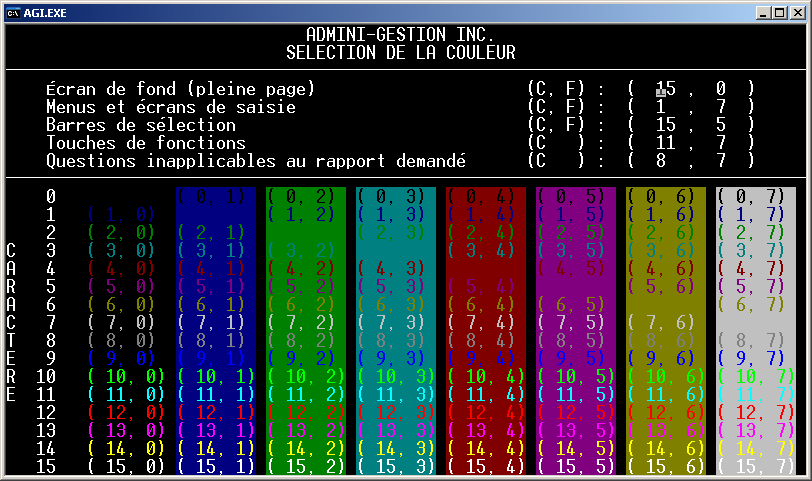Image resolution: width=812 pixels, height=481 pixels.
Task: Click Questions inapplicables character value 8
Action: pos(661,161)
